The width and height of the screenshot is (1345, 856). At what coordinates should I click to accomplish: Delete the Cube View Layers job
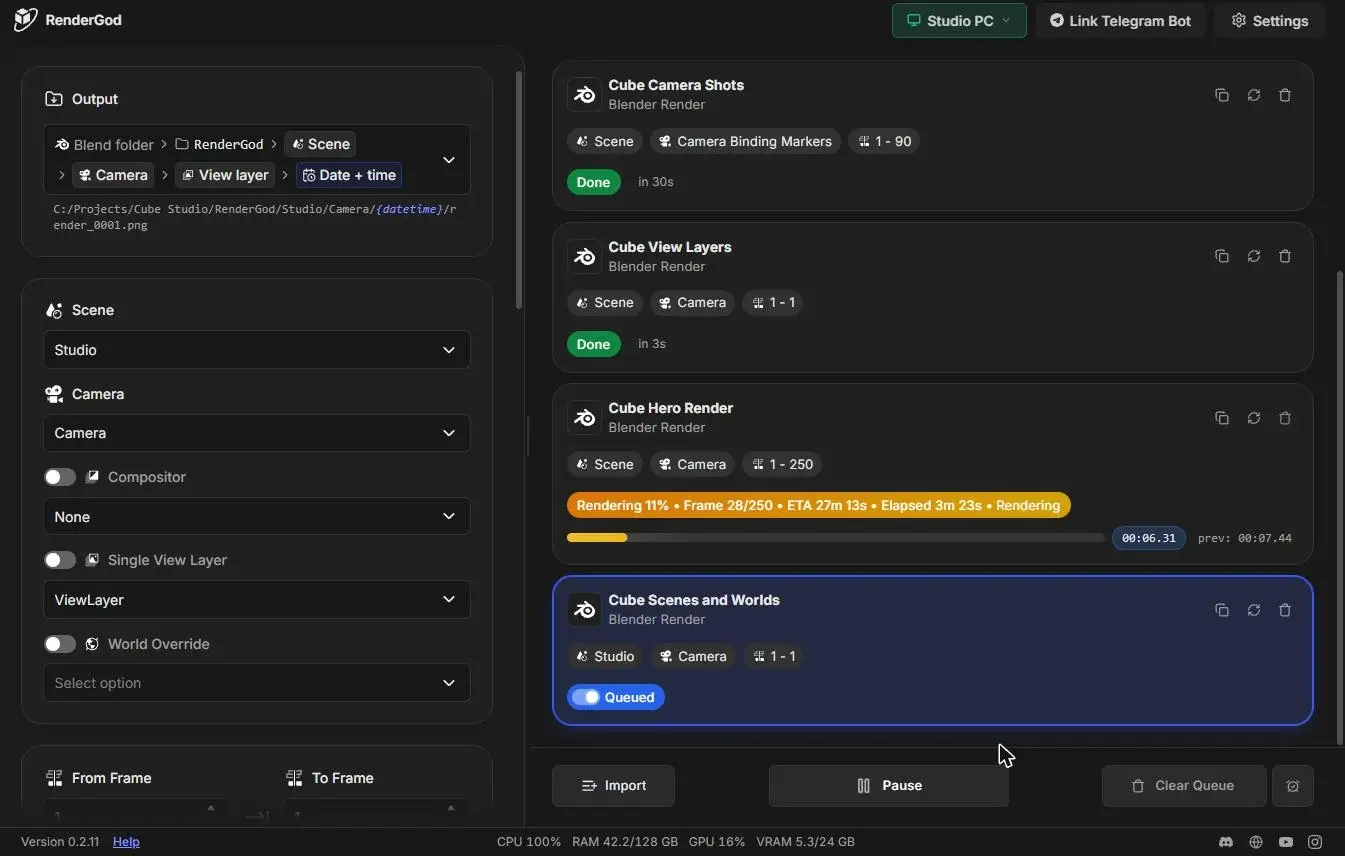[x=1285, y=256]
